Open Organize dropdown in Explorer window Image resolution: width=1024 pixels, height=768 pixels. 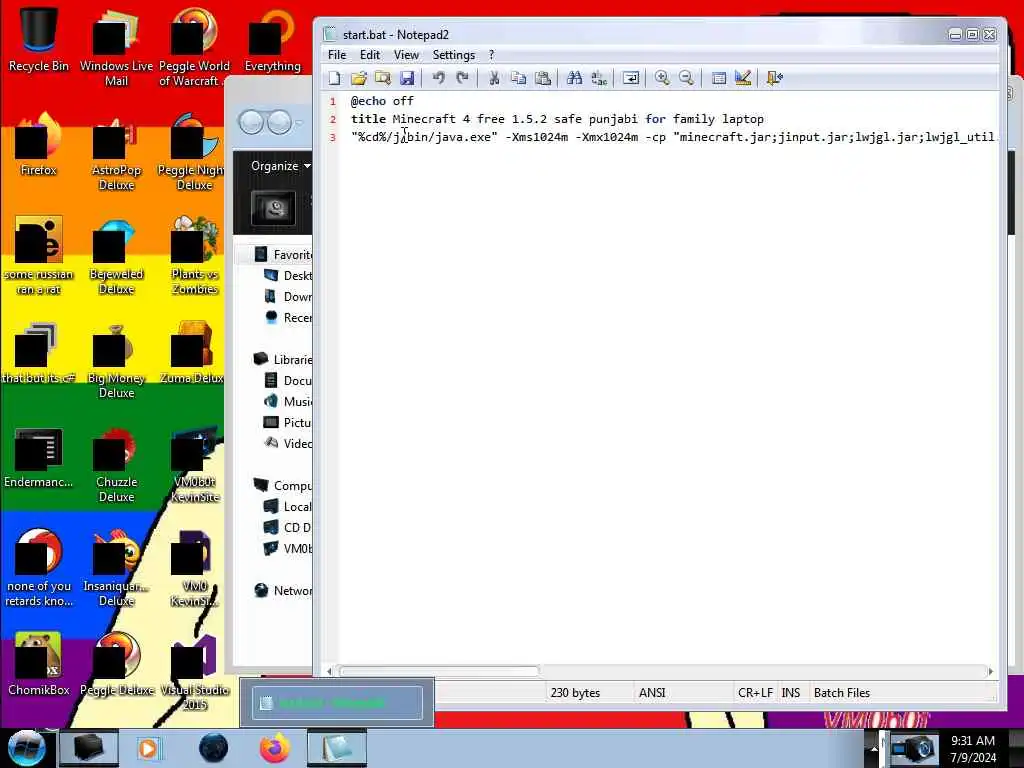(x=280, y=166)
